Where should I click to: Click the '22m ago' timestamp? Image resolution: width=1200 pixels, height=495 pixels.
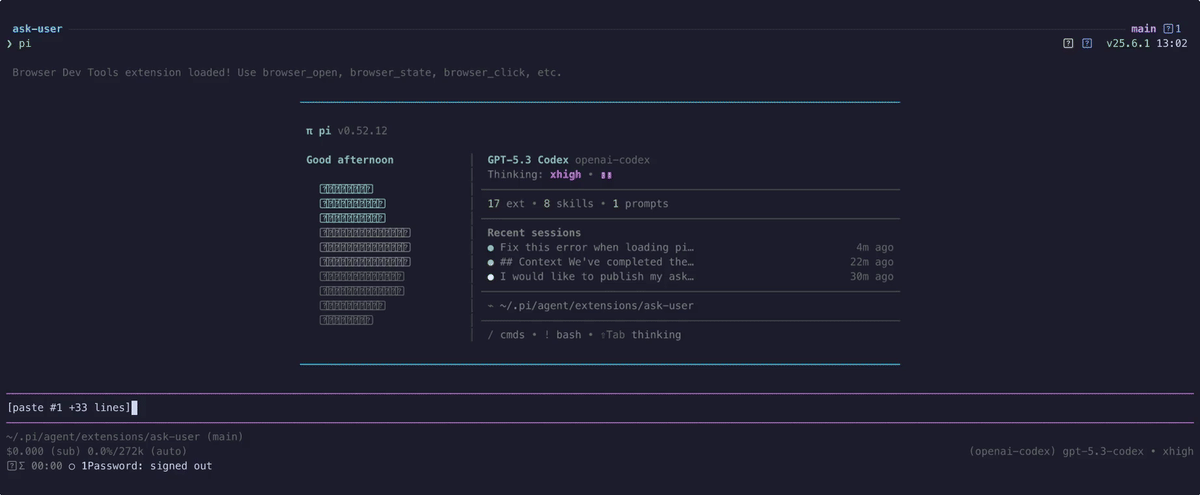pos(872,262)
